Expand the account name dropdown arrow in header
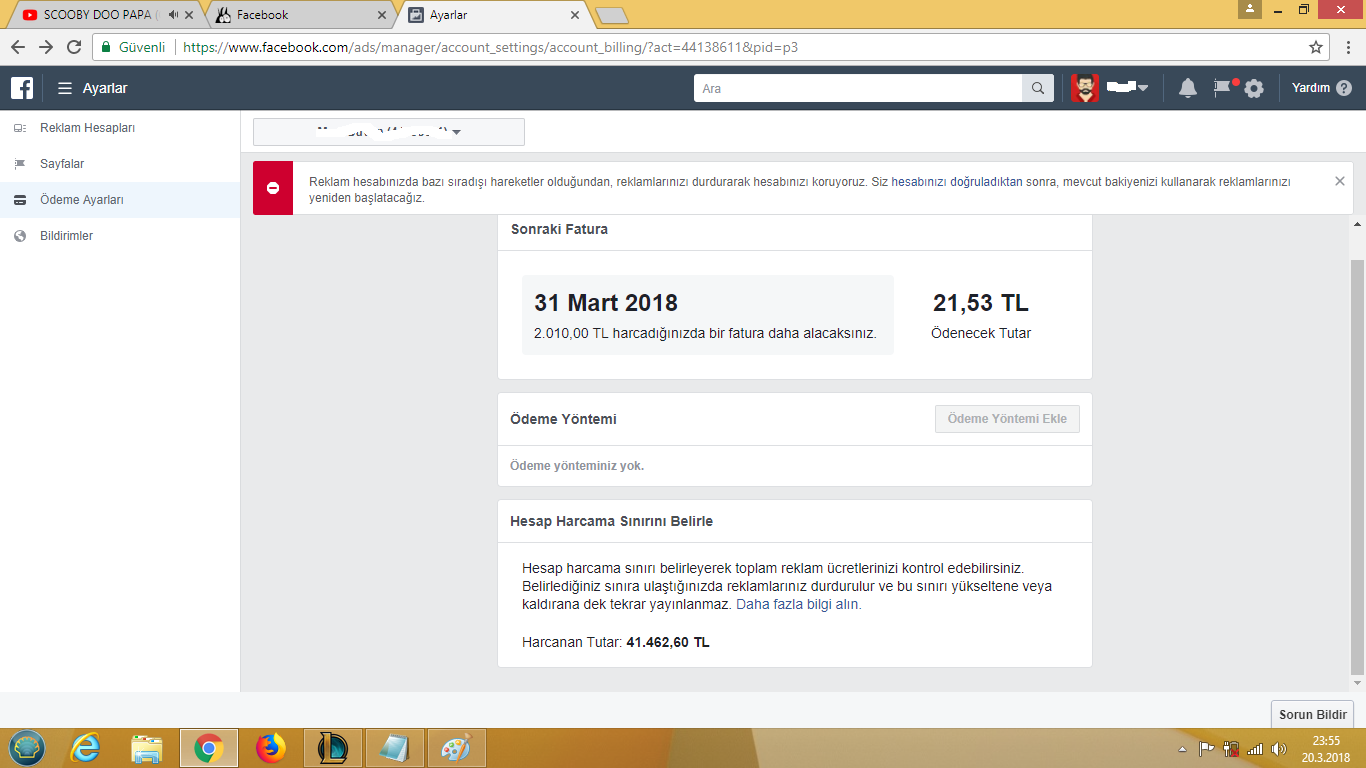This screenshot has width=1366, height=768. 1143,88
